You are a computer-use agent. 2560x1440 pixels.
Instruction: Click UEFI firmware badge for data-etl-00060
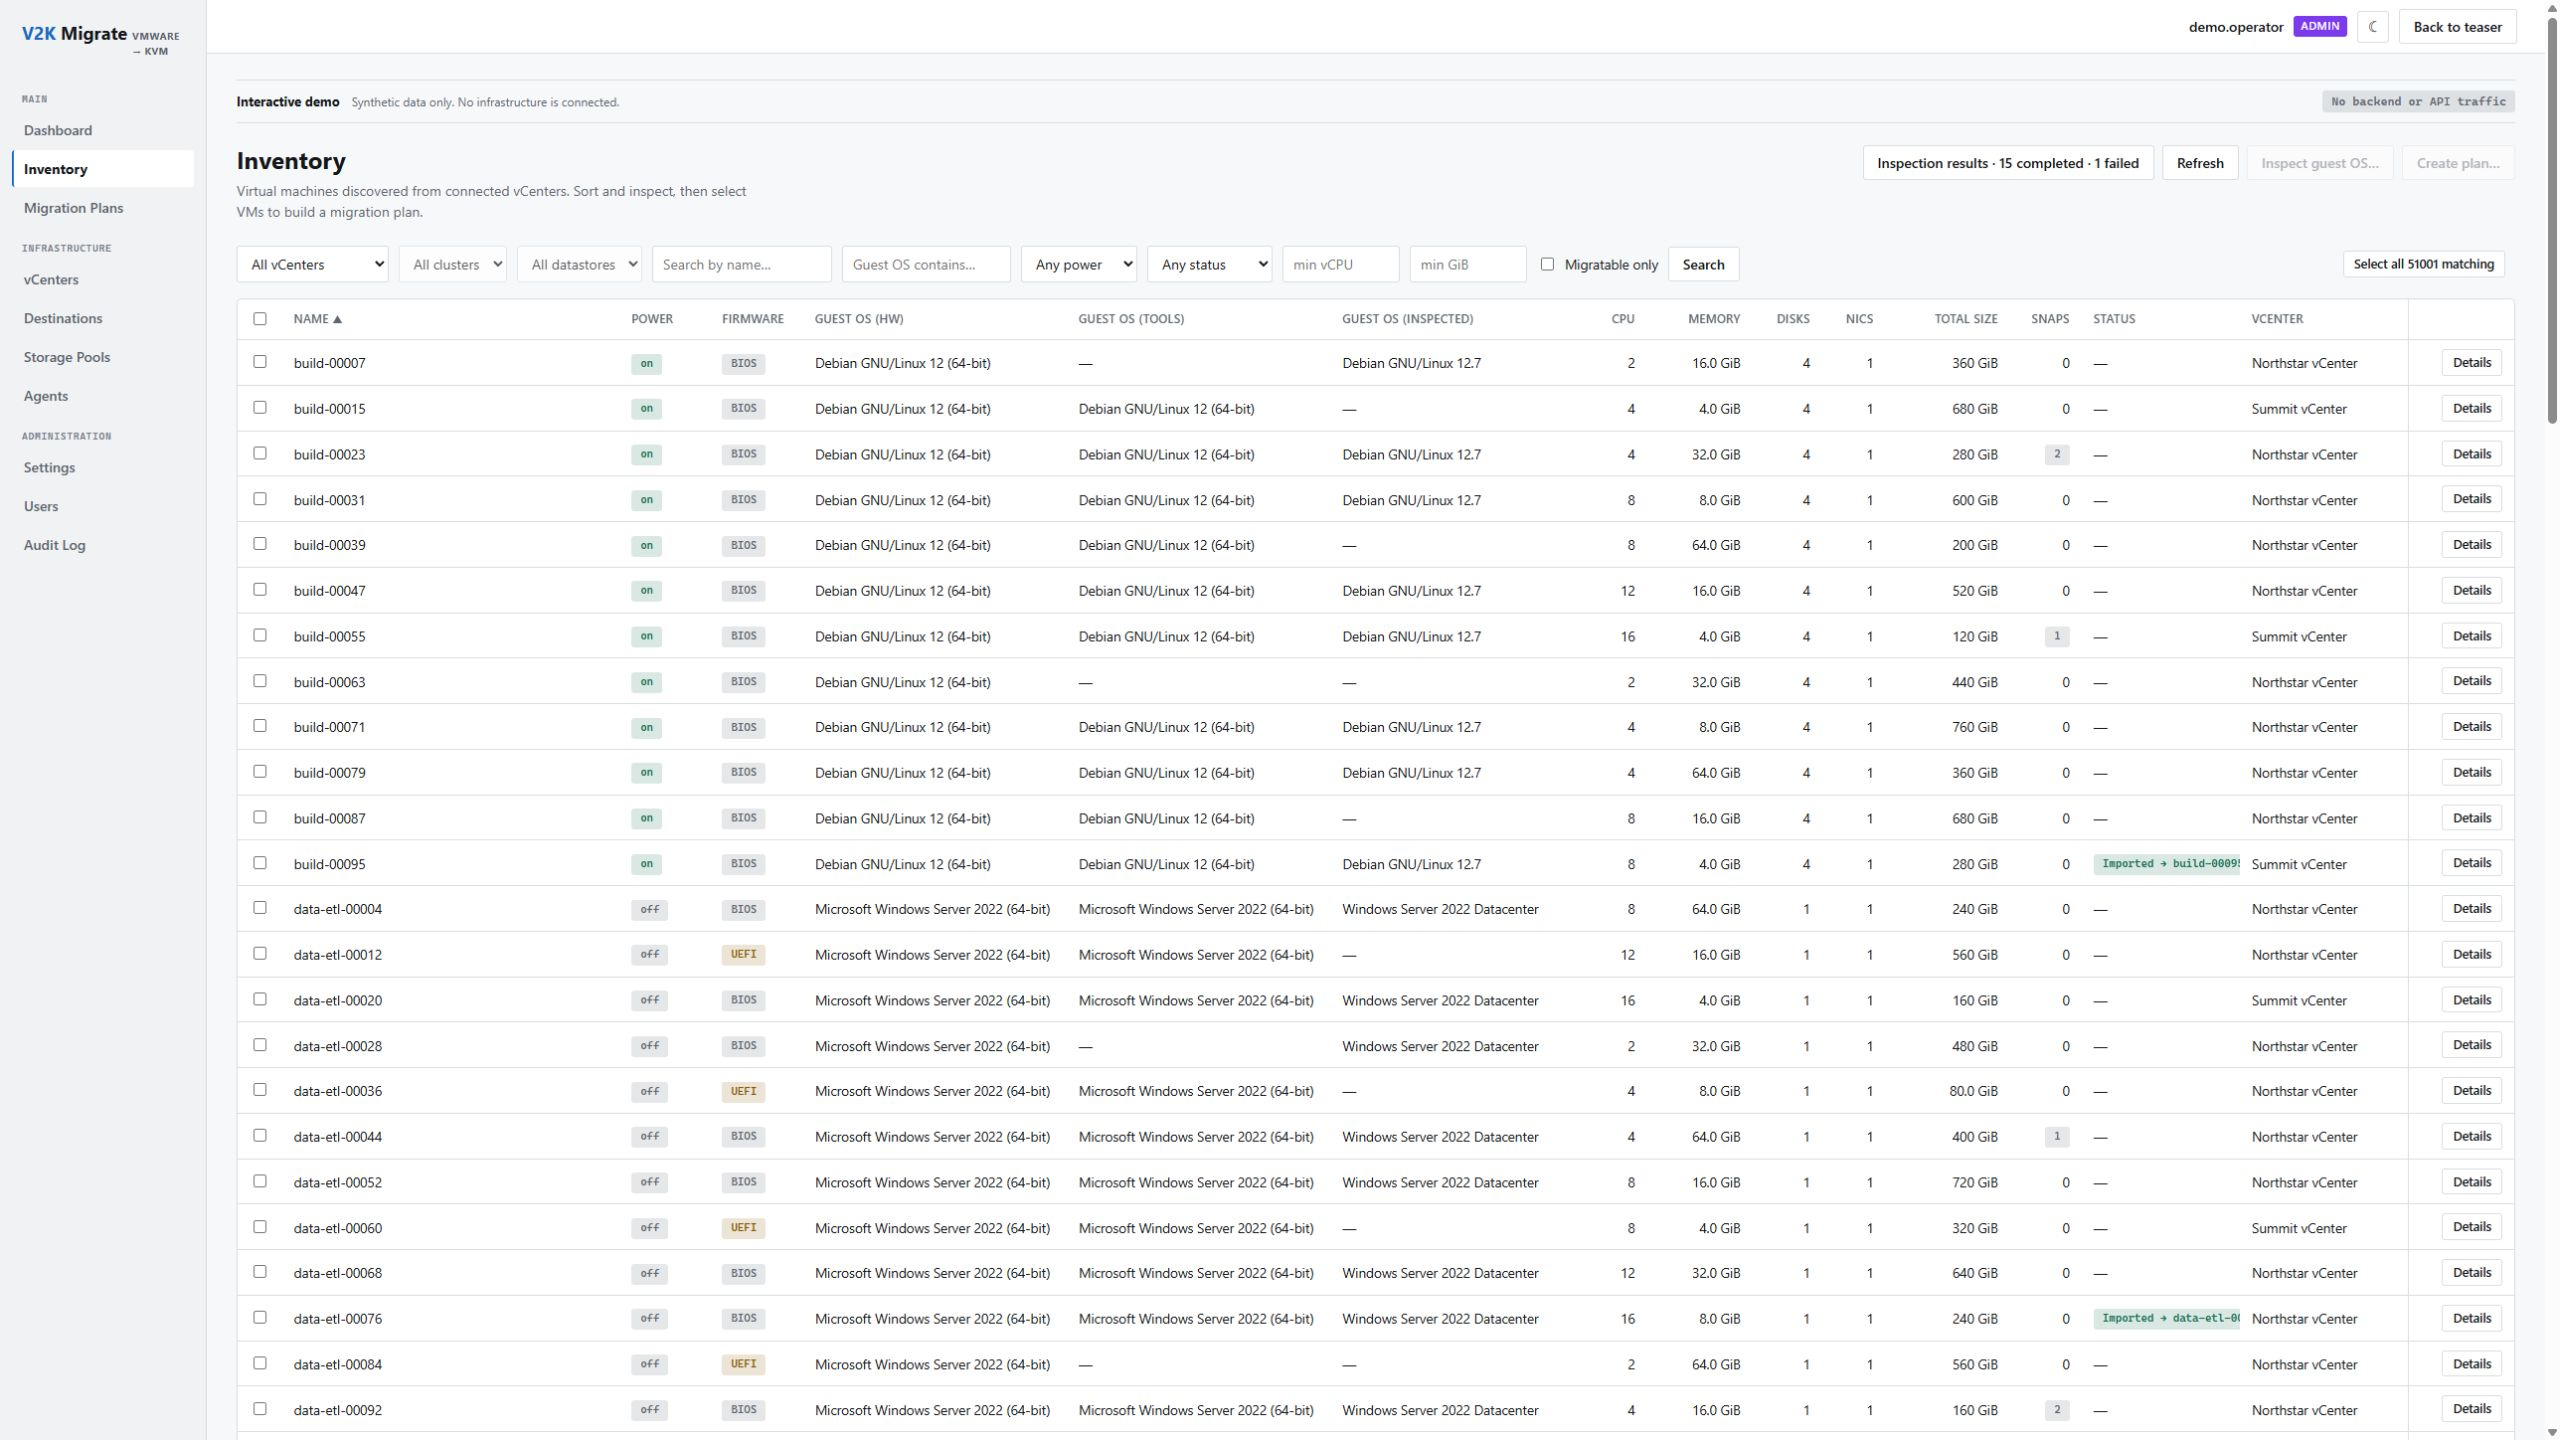(743, 1228)
